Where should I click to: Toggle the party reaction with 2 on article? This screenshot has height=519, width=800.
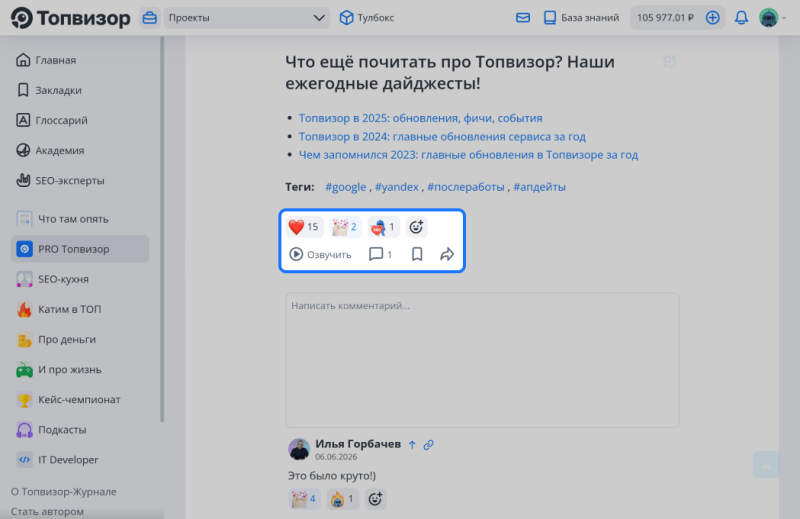click(344, 227)
